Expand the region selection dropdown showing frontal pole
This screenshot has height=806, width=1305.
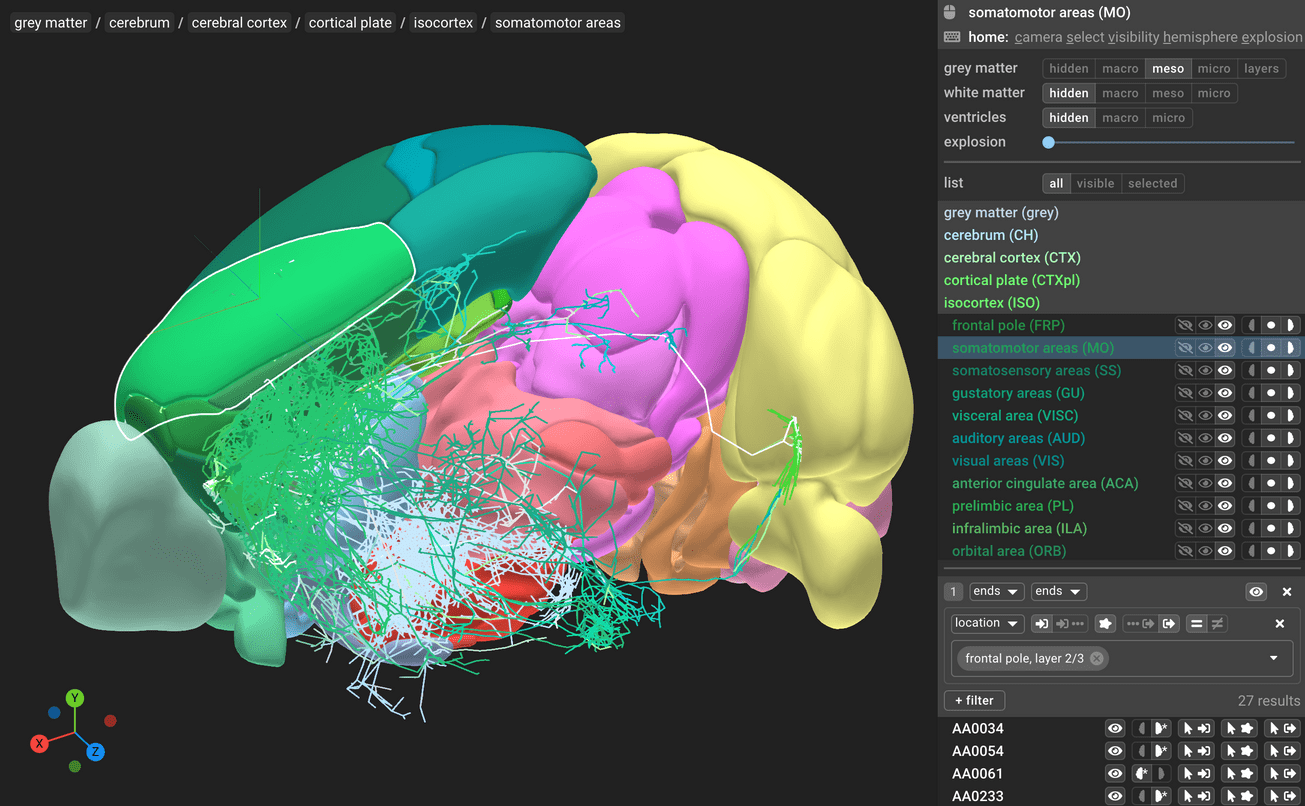1273,658
